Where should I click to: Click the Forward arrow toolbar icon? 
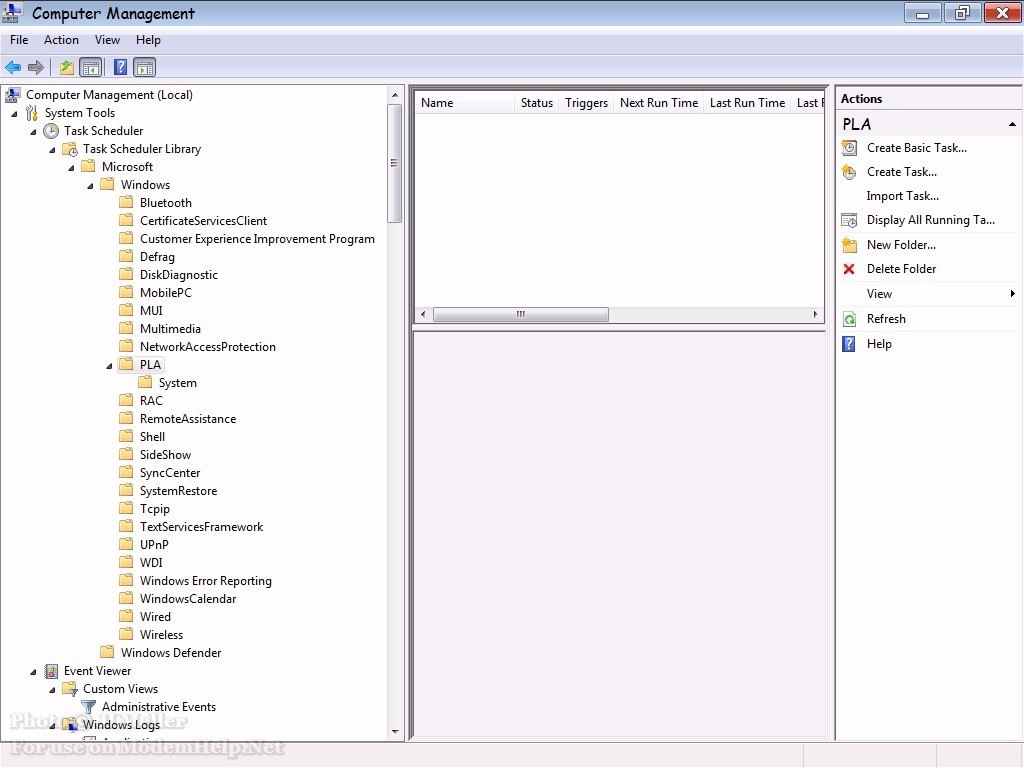[x=36, y=67]
